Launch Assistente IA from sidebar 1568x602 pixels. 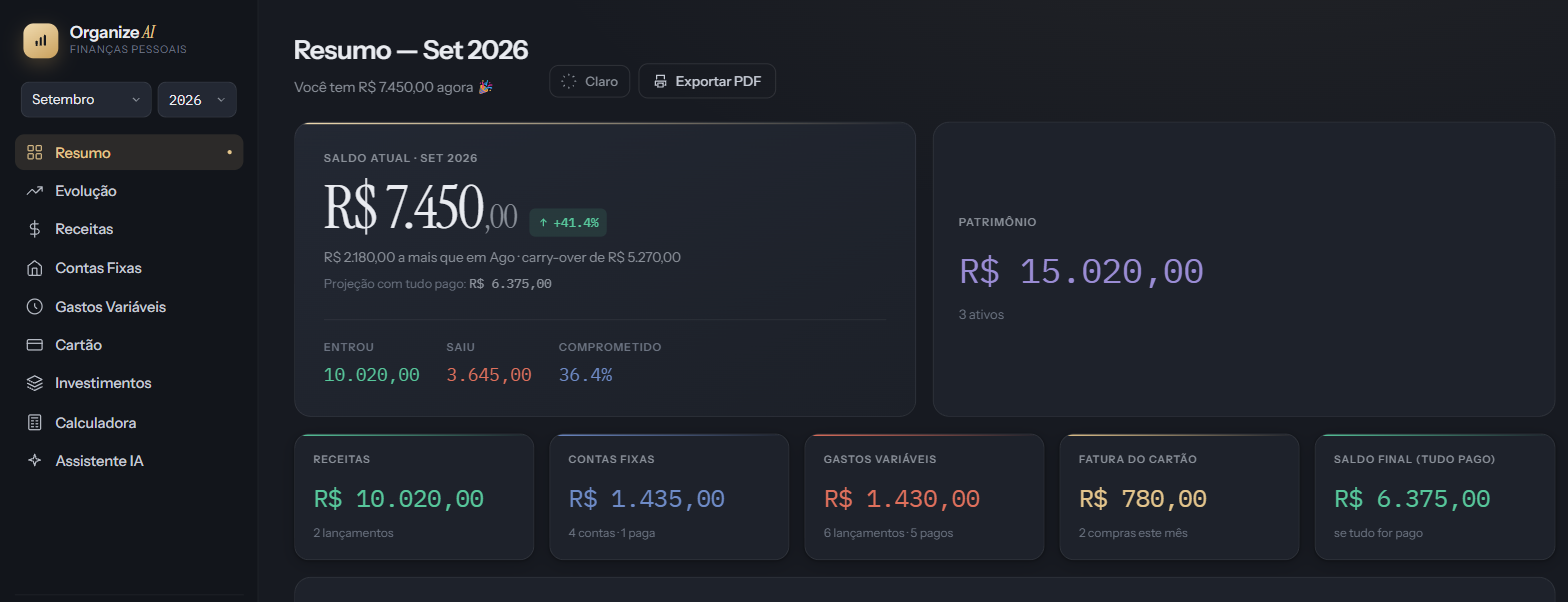129,461
